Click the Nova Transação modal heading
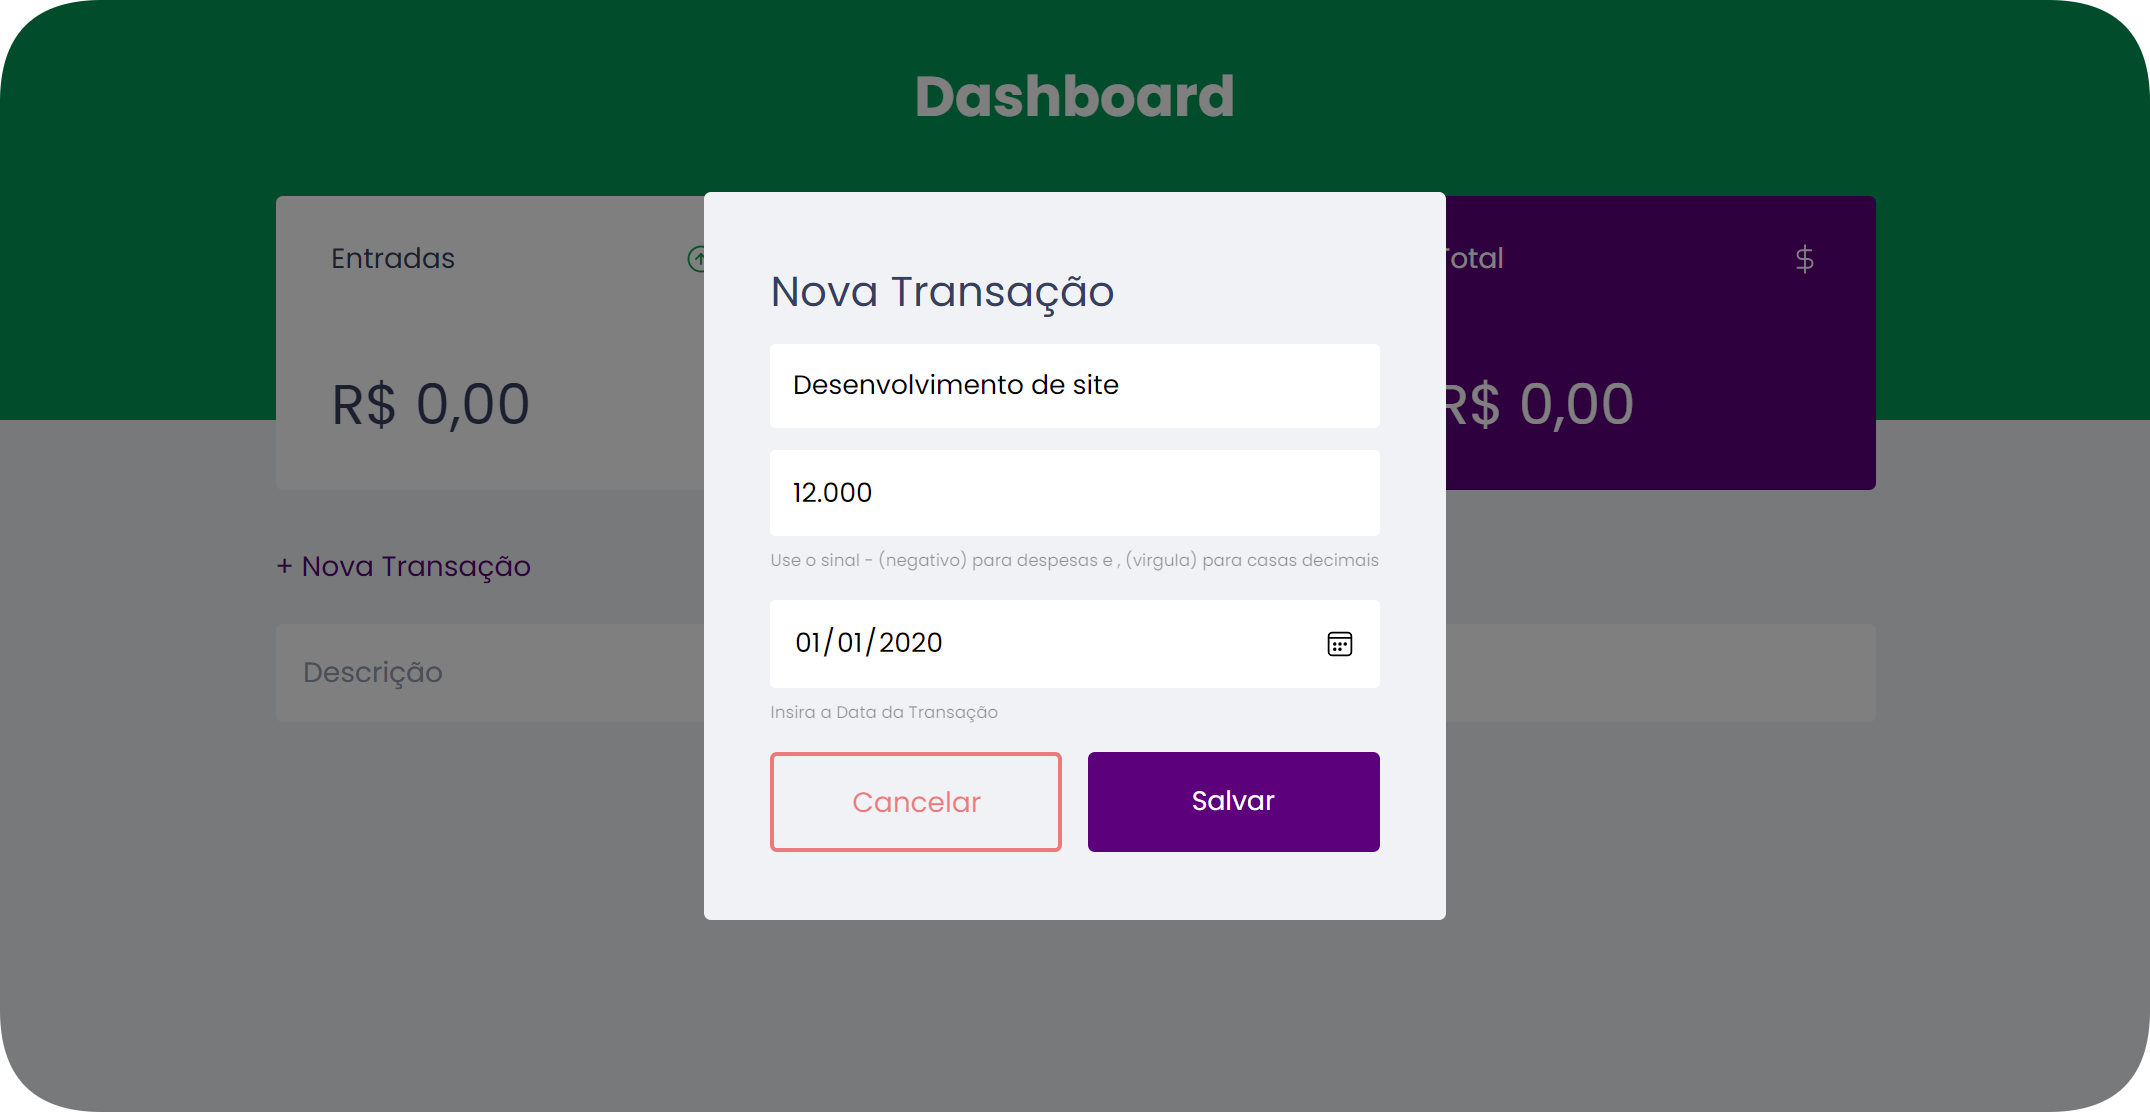 pos(942,292)
